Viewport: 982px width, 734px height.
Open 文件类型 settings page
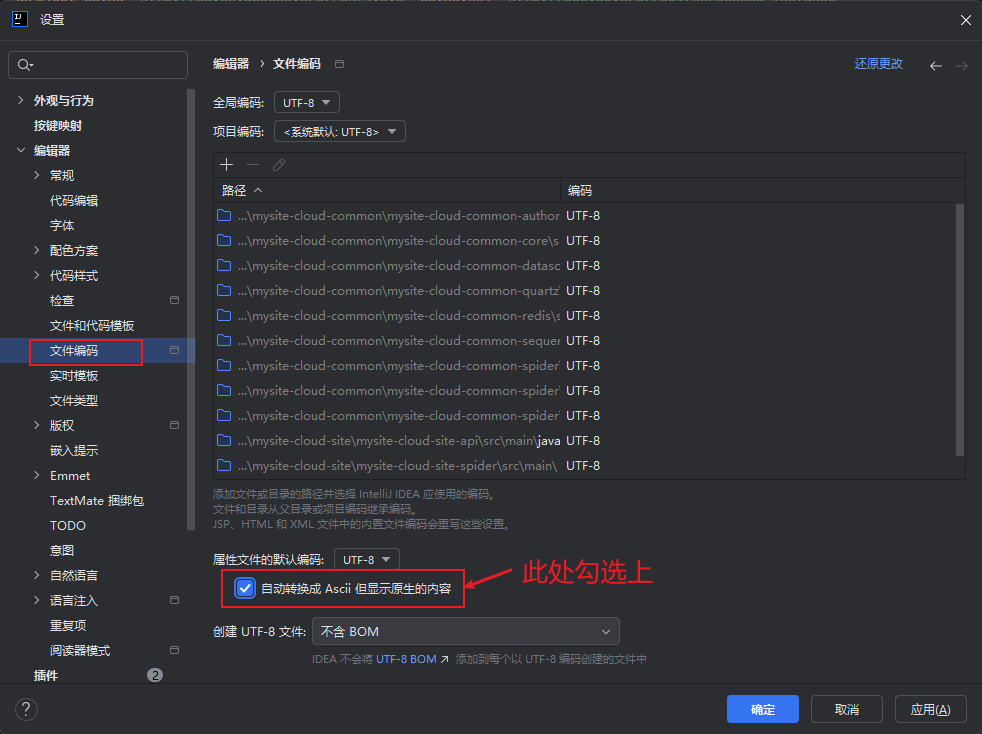(74, 401)
